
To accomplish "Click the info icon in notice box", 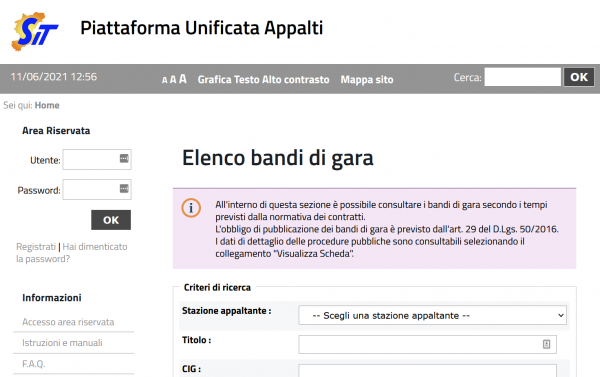I will pyautogui.click(x=191, y=208).
